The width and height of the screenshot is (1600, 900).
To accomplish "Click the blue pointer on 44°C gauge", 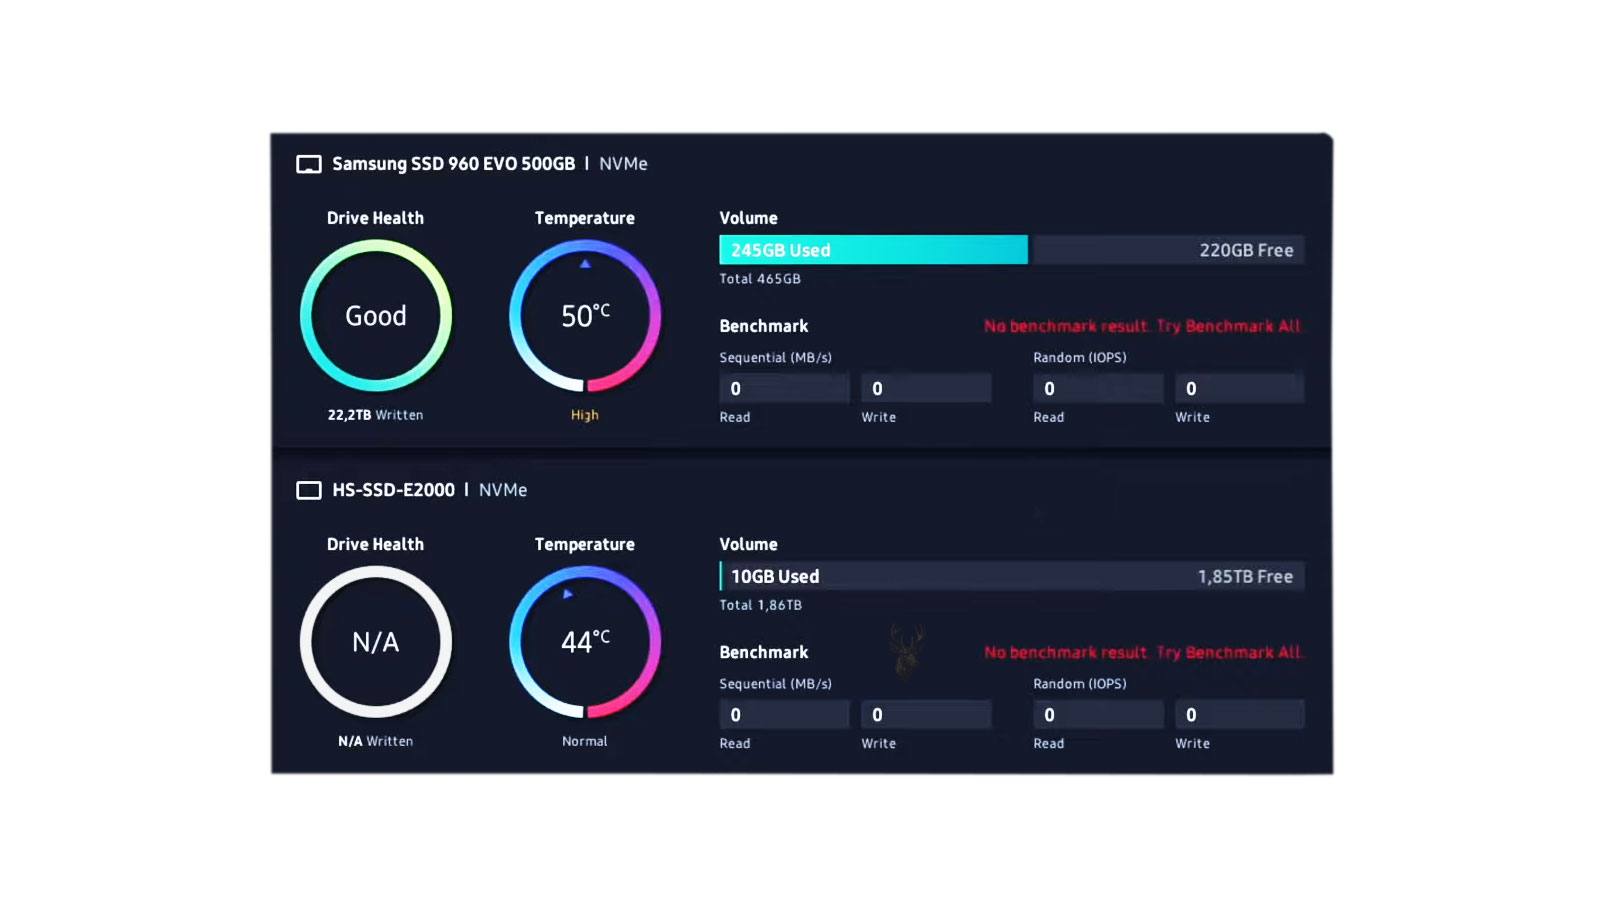I will pos(567,594).
